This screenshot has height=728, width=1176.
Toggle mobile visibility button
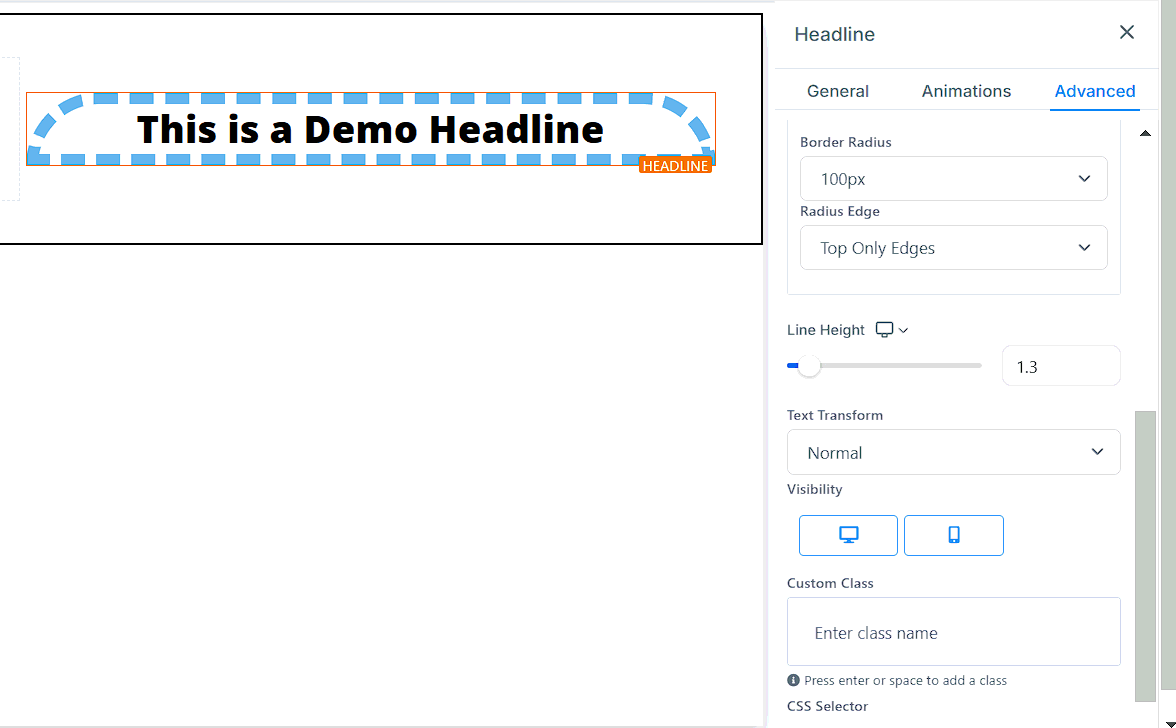[953, 535]
